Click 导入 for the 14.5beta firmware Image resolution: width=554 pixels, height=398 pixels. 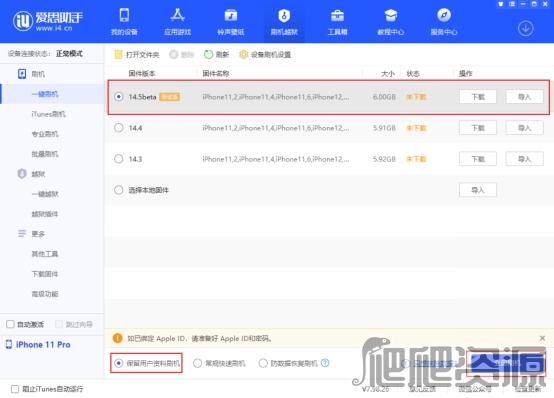pos(524,96)
